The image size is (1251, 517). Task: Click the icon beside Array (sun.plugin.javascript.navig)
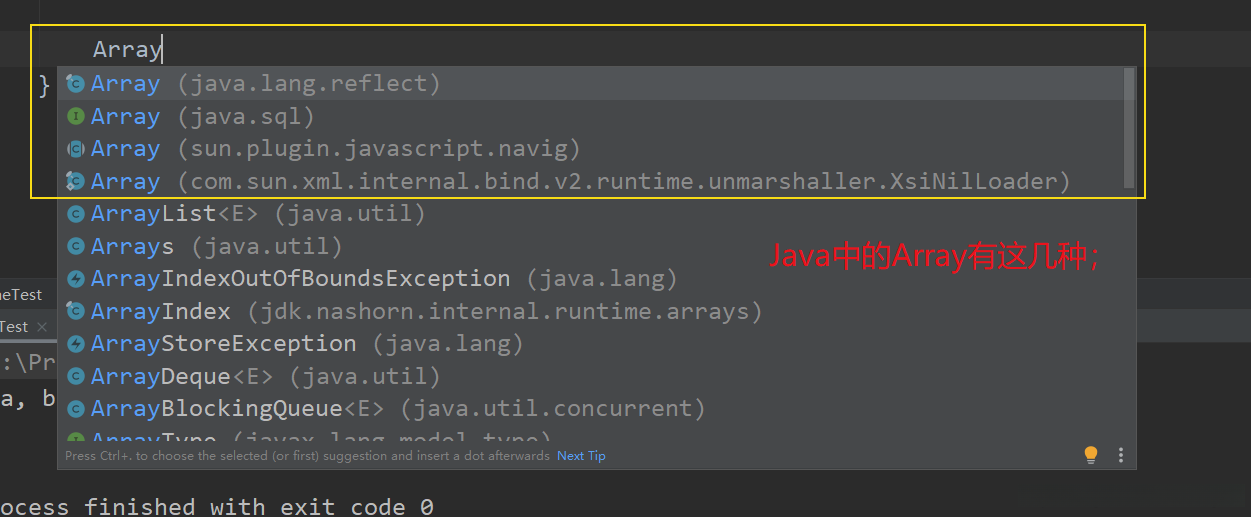(x=75, y=149)
